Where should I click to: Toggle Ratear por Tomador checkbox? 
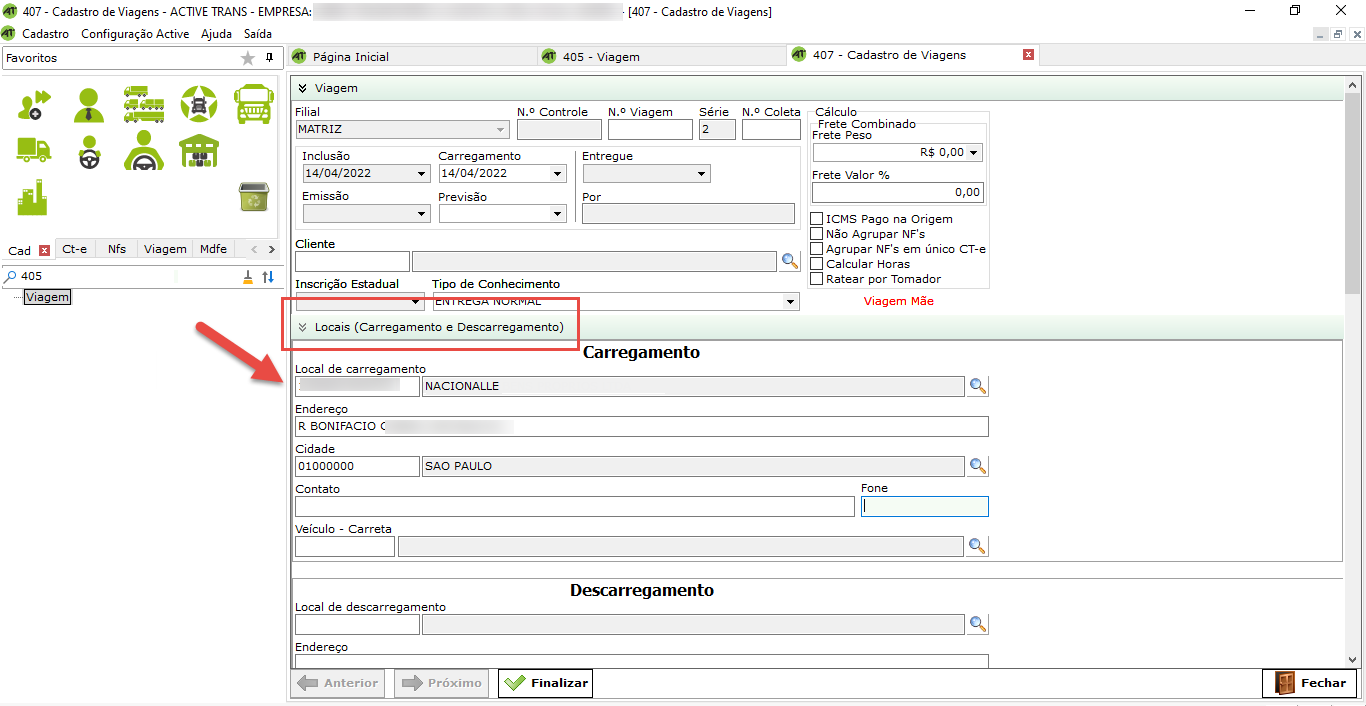817,279
